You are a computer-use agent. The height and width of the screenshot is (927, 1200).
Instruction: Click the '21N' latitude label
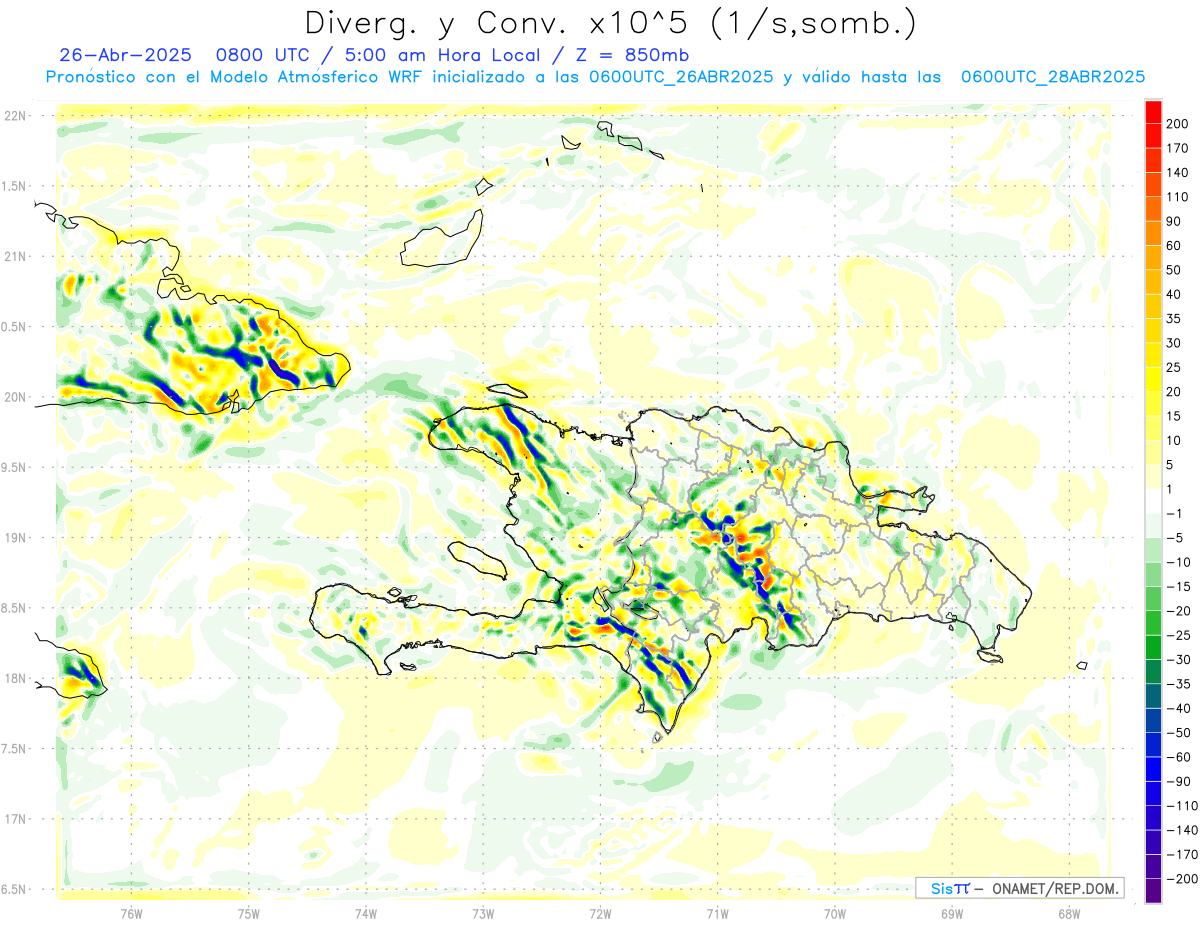pyautogui.click(x=15, y=256)
